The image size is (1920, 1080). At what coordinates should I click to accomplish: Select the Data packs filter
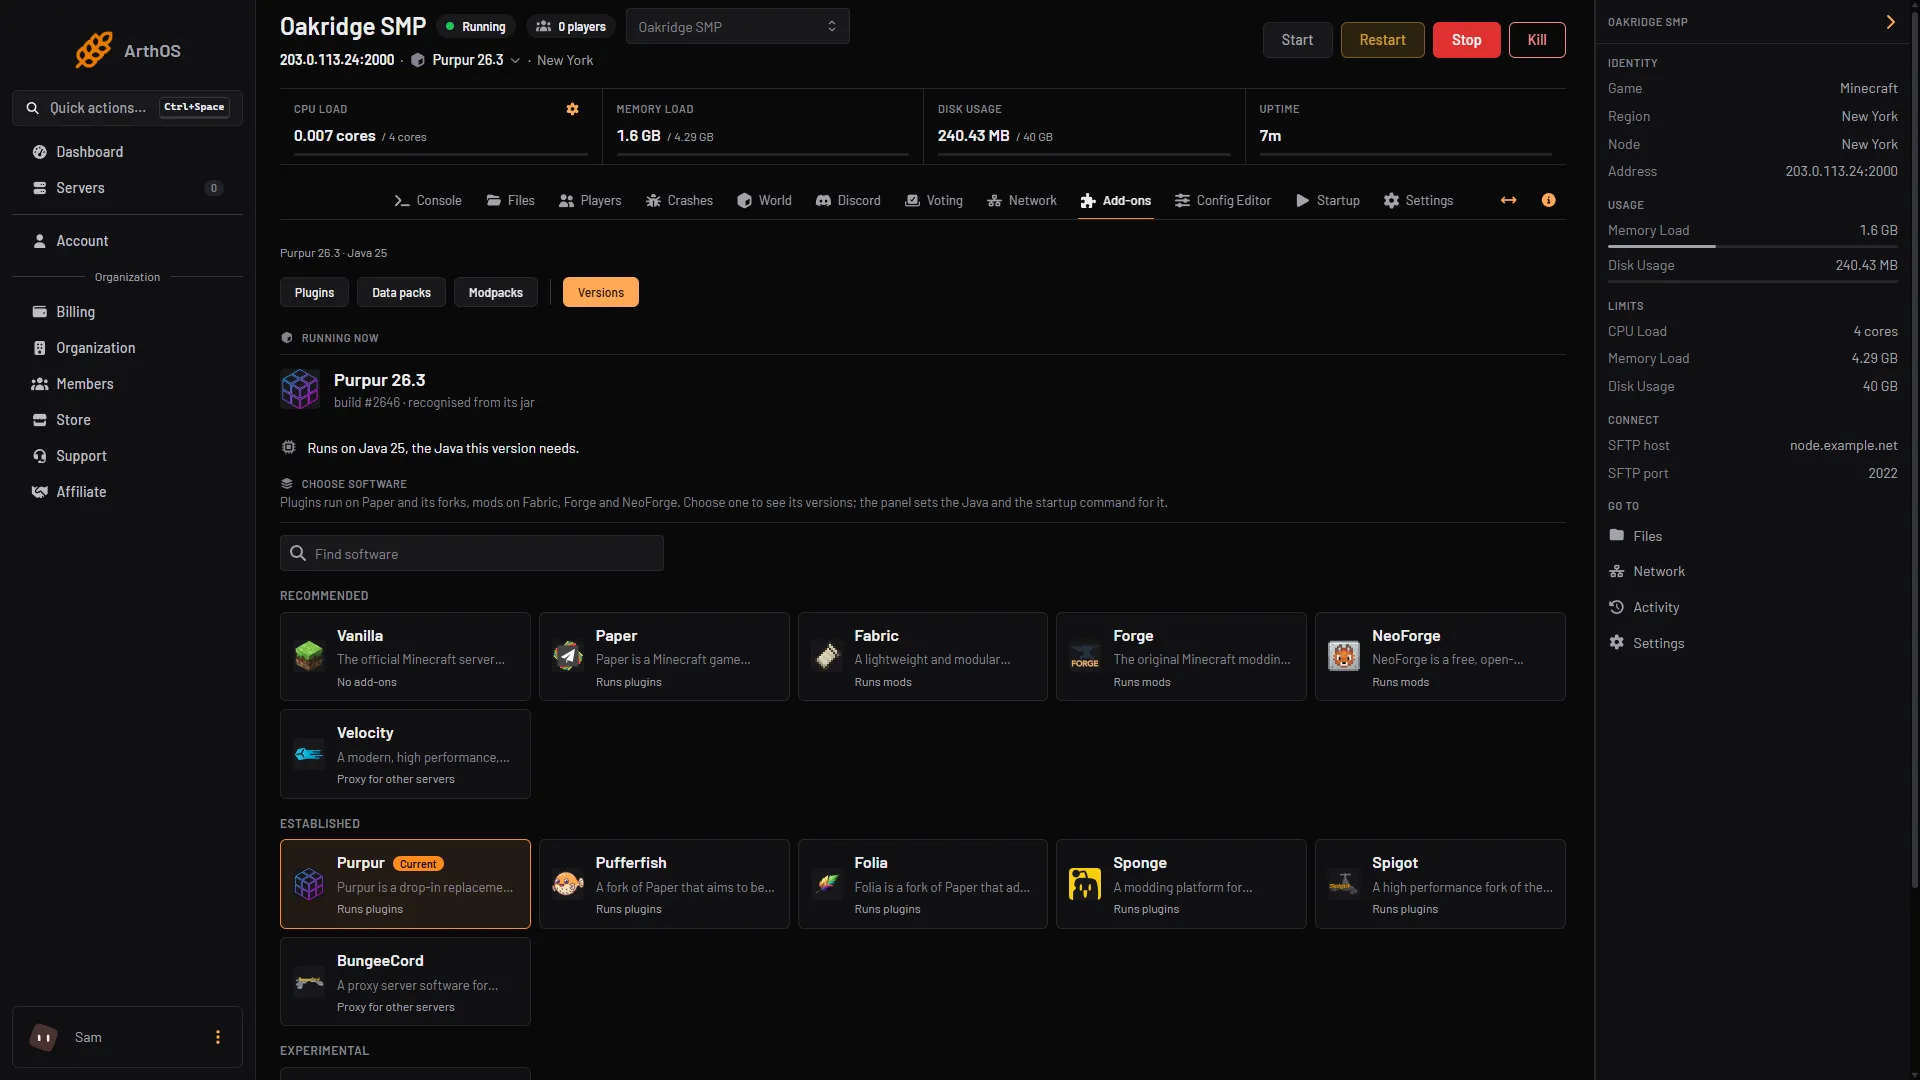pos(401,292)
